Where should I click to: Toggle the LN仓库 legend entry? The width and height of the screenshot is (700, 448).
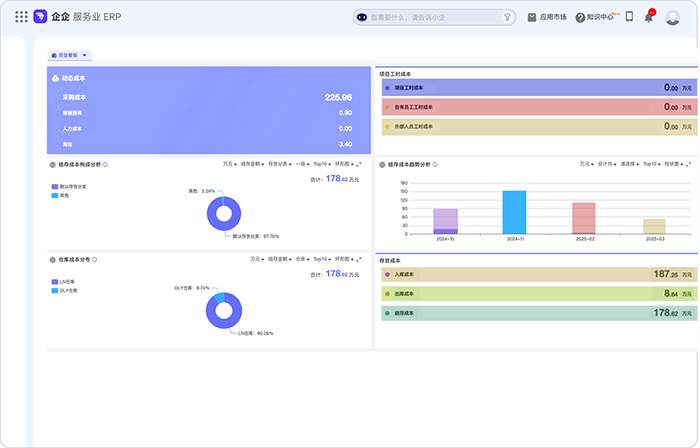tap(67, 282)
